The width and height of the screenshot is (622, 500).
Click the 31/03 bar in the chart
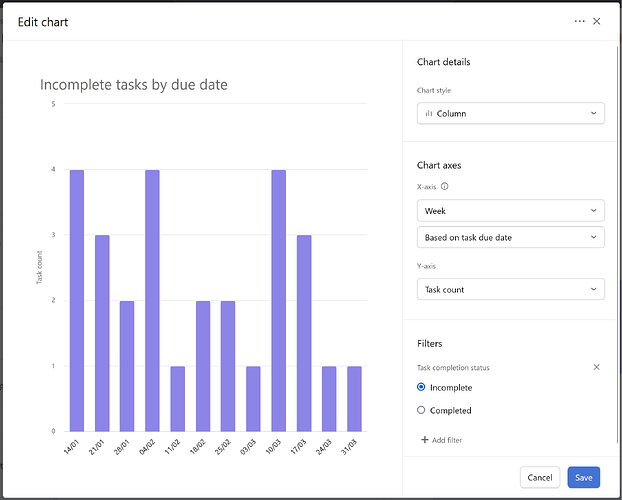coord(354,399)
